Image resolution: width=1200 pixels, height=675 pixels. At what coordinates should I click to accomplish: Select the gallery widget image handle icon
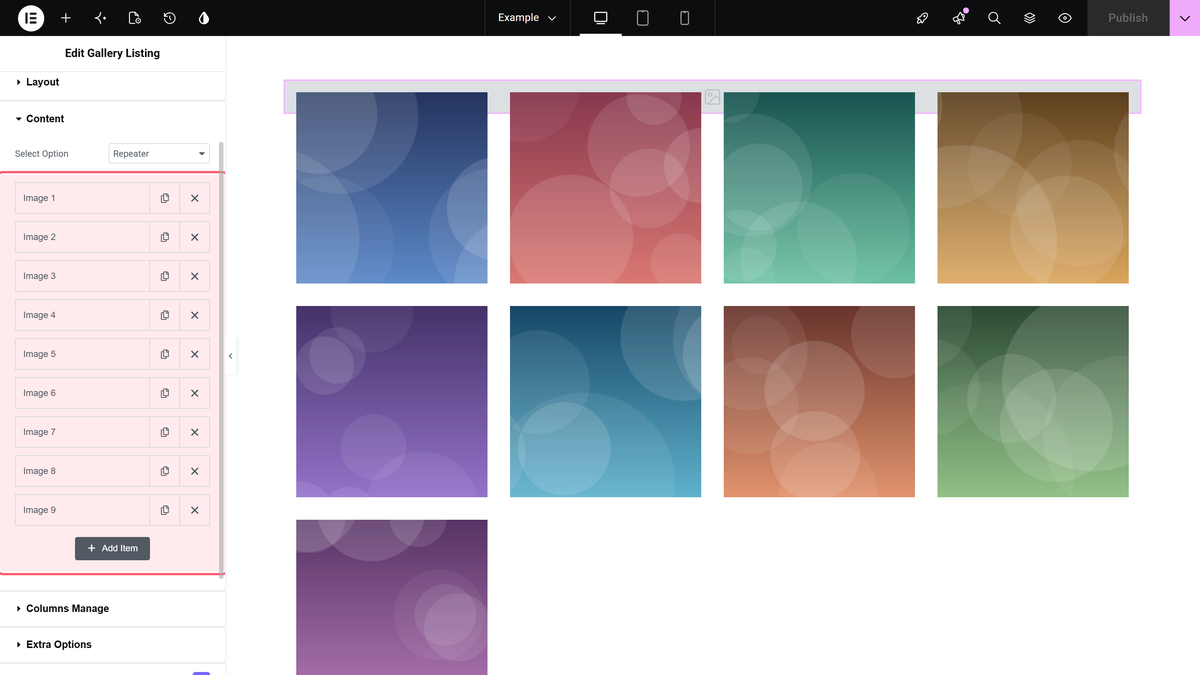712,97
